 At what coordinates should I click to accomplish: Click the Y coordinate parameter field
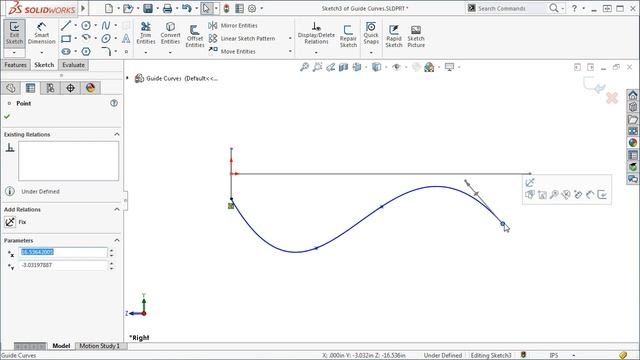pos(63,265)
